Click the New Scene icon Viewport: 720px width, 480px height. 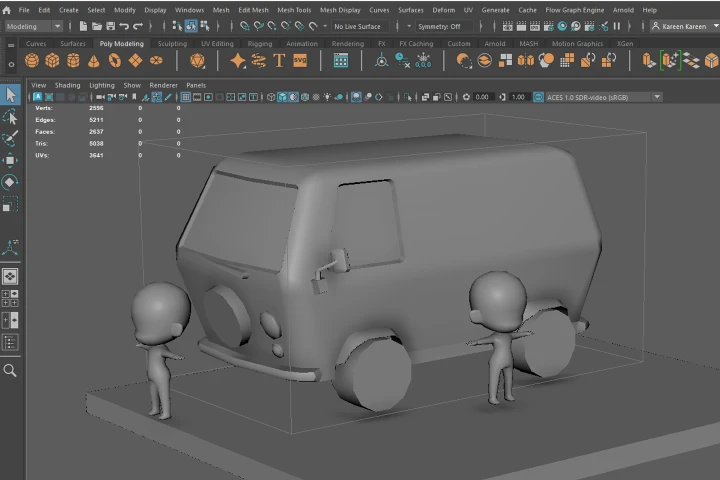[83, 26]
